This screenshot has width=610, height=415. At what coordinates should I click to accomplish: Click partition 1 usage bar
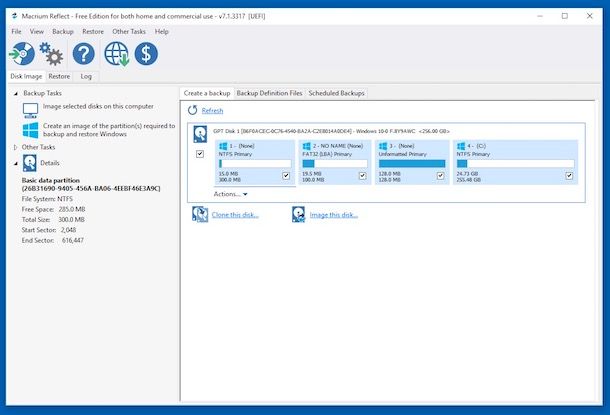point(255,164)
